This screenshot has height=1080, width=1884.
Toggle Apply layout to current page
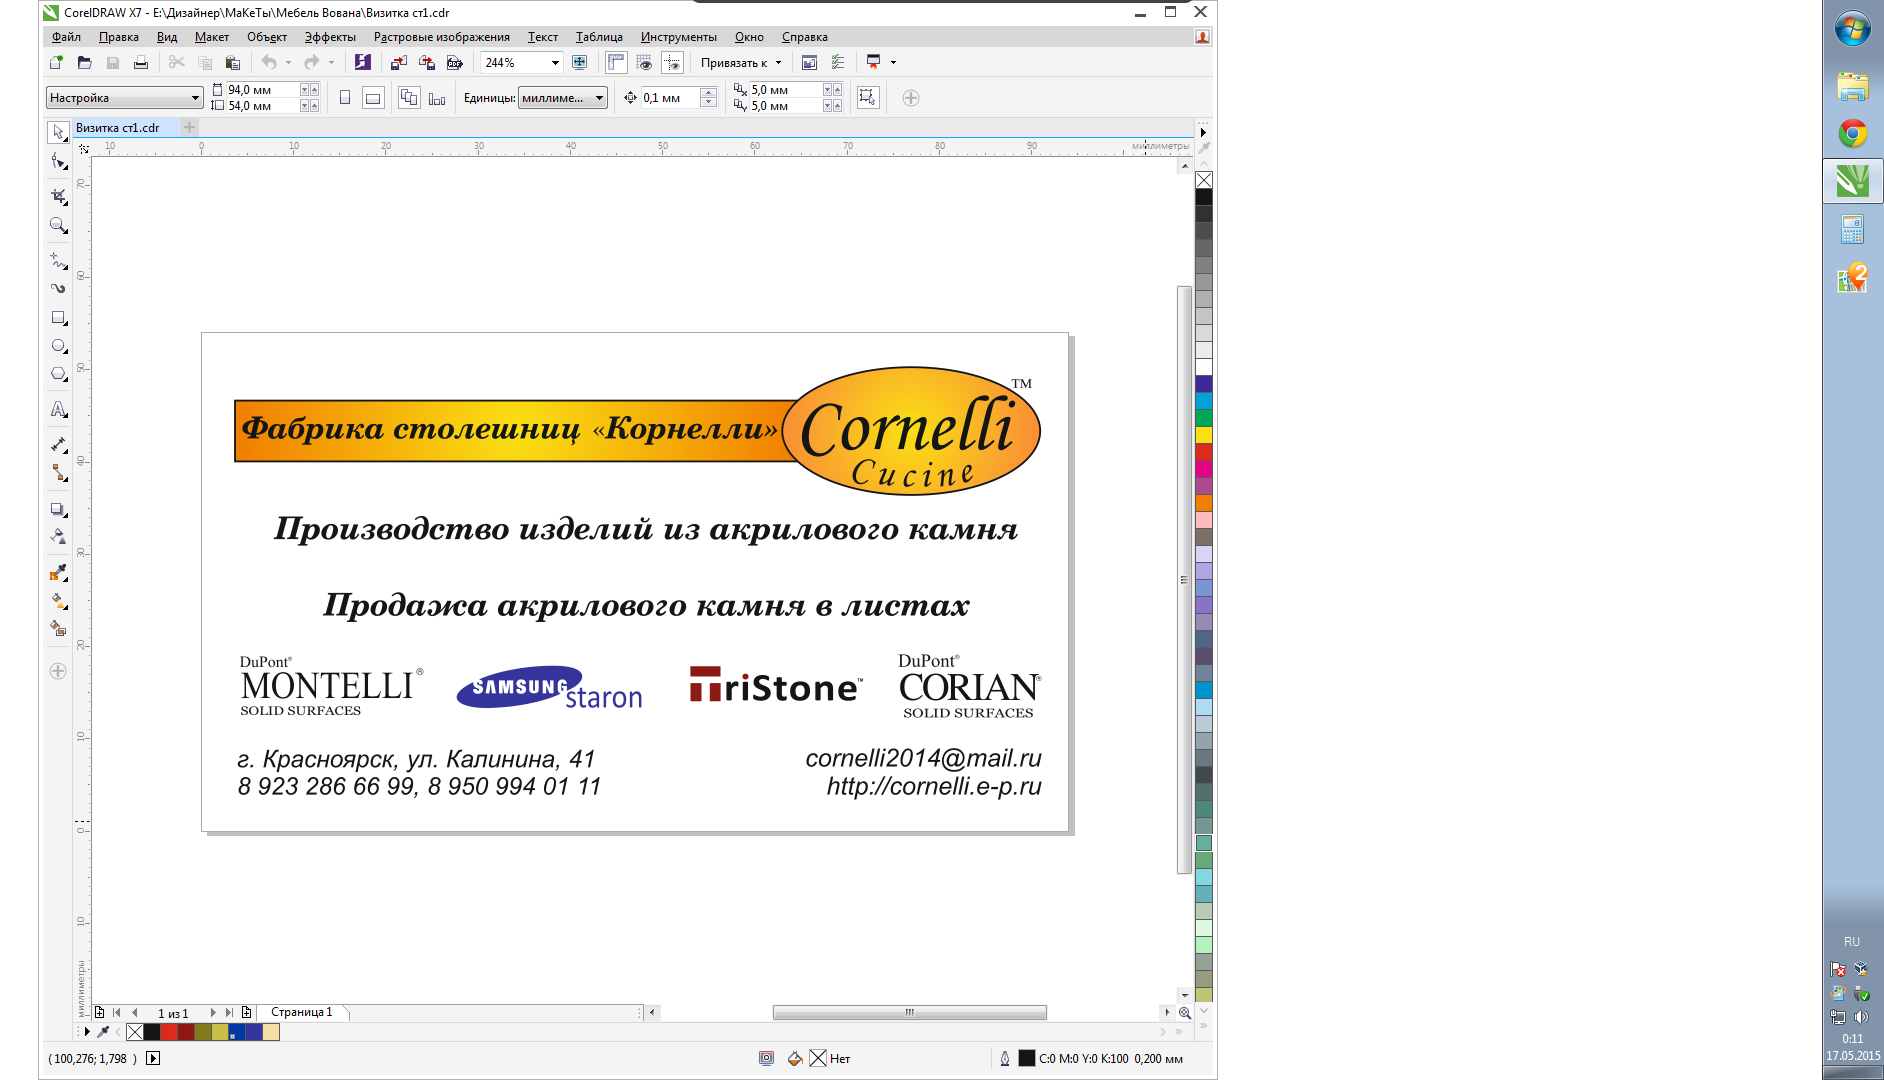pos(437,98)
